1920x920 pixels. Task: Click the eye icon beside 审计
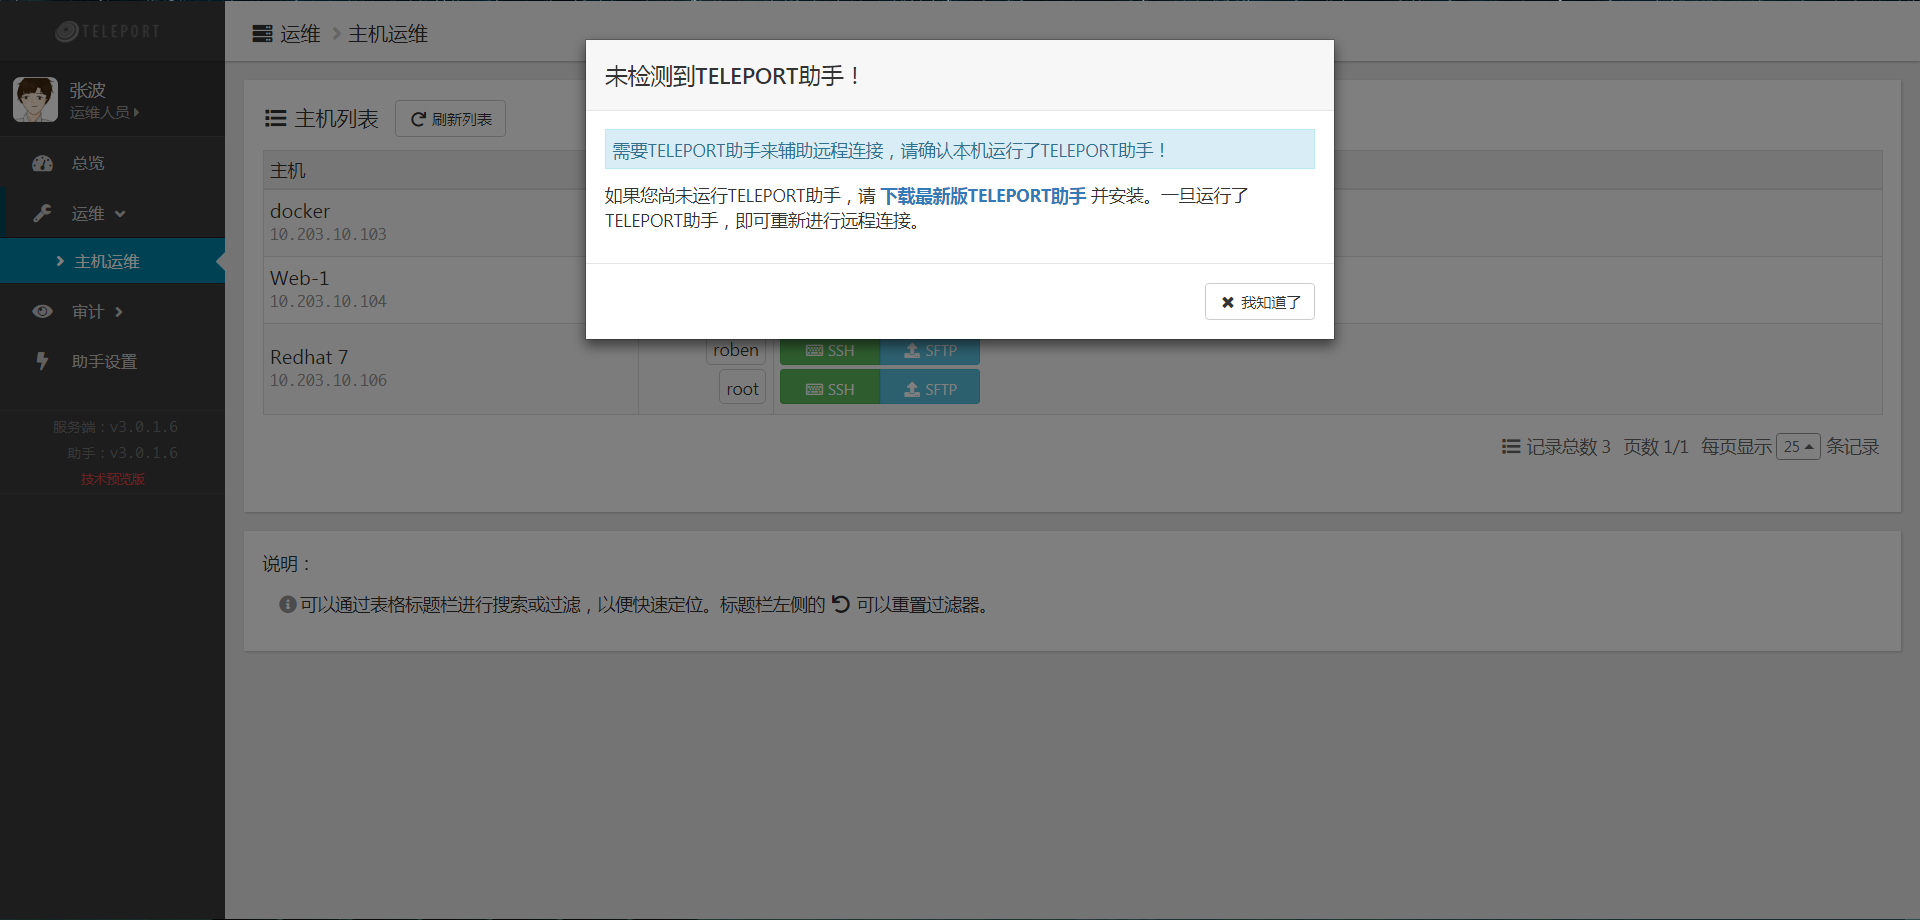click(42, 312)
